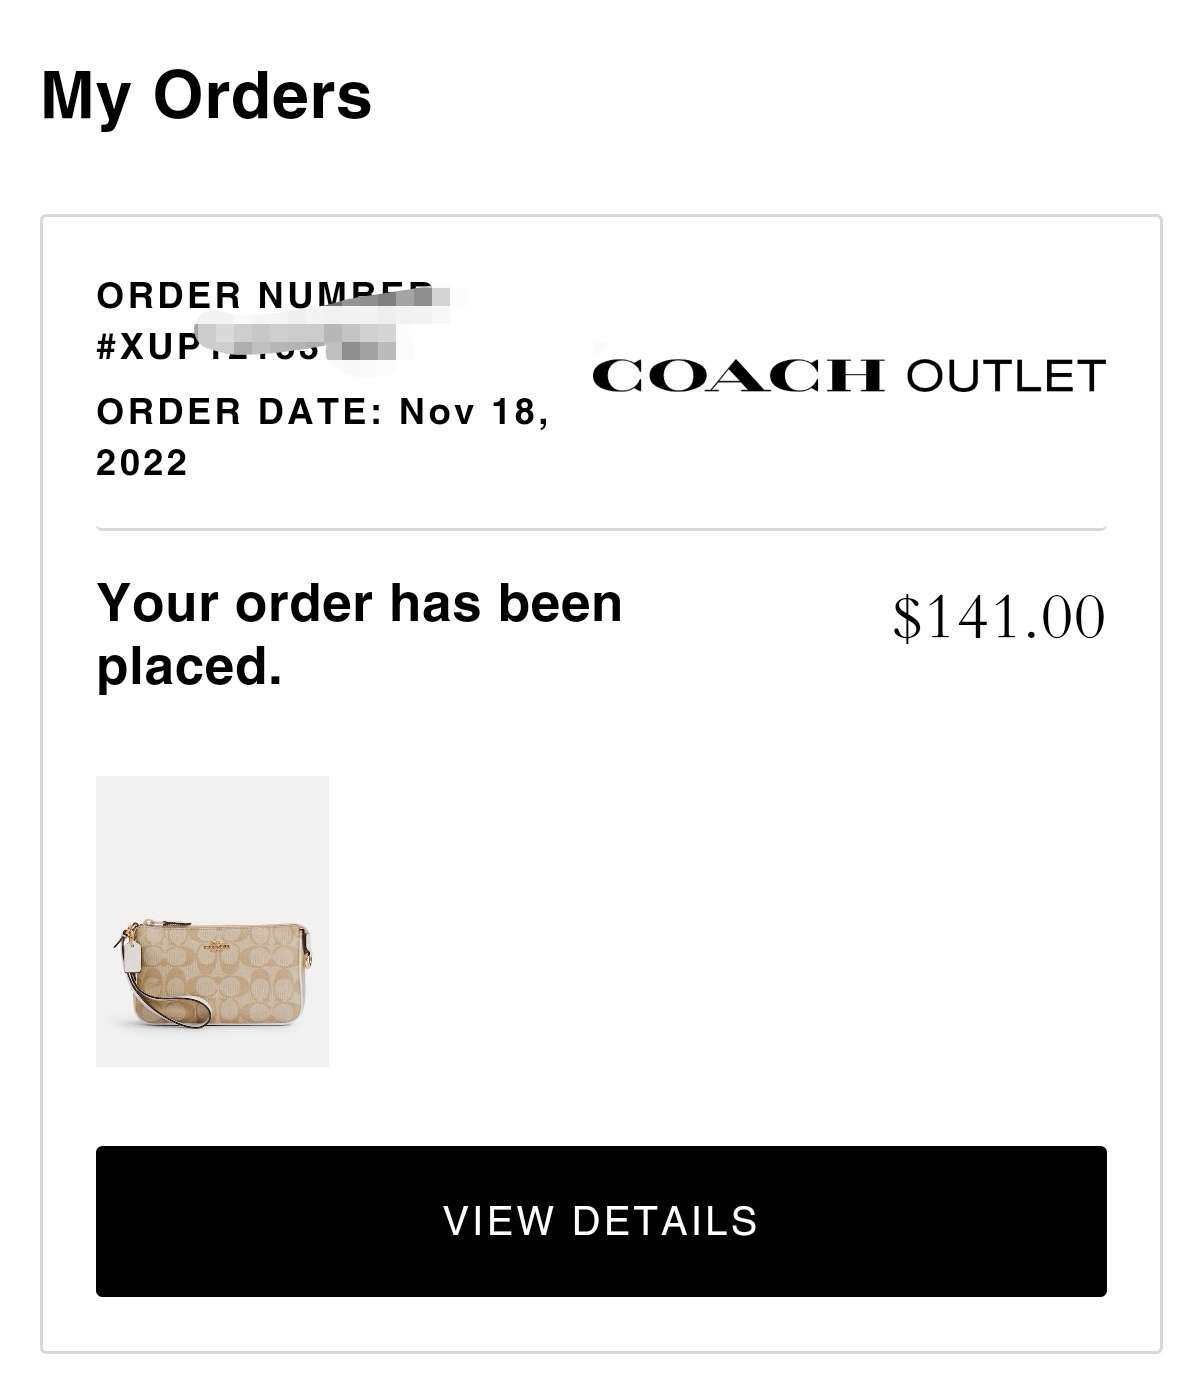Open the wristlet product thumbnail
The height and width of the screenshot is (1381, 1188).
tap(212, 921)
